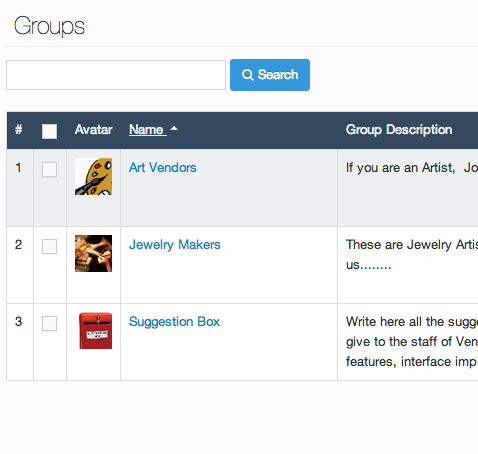Open the Jewelry Makers group link

[175, 245]
